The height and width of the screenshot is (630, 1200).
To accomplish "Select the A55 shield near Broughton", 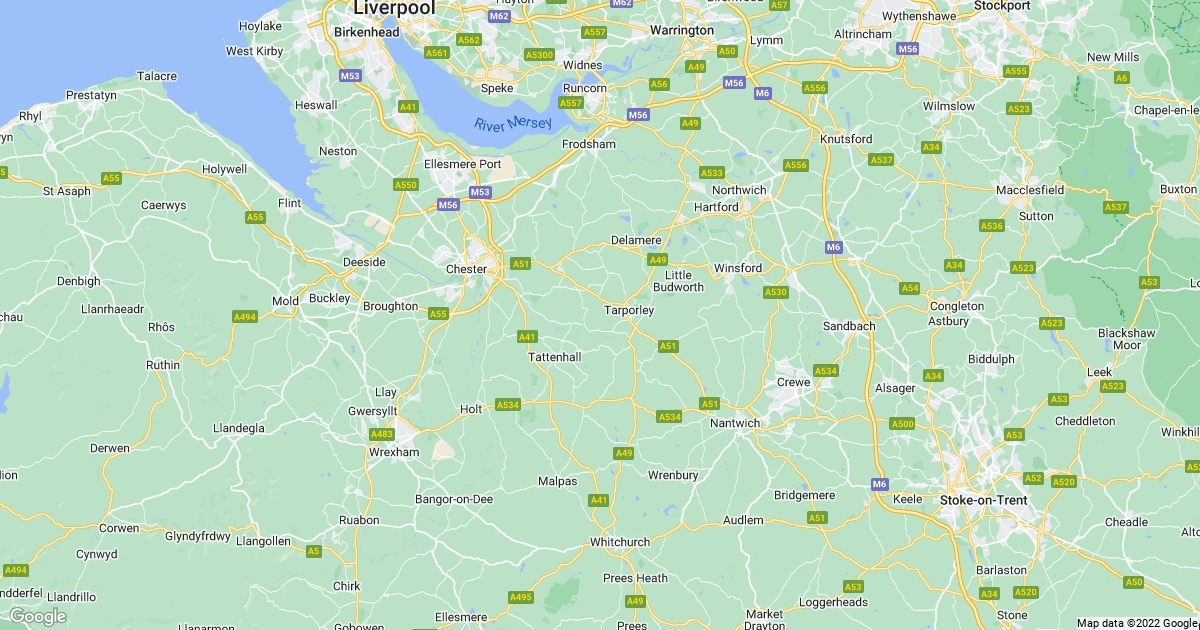I will click(x=437, y=314).
